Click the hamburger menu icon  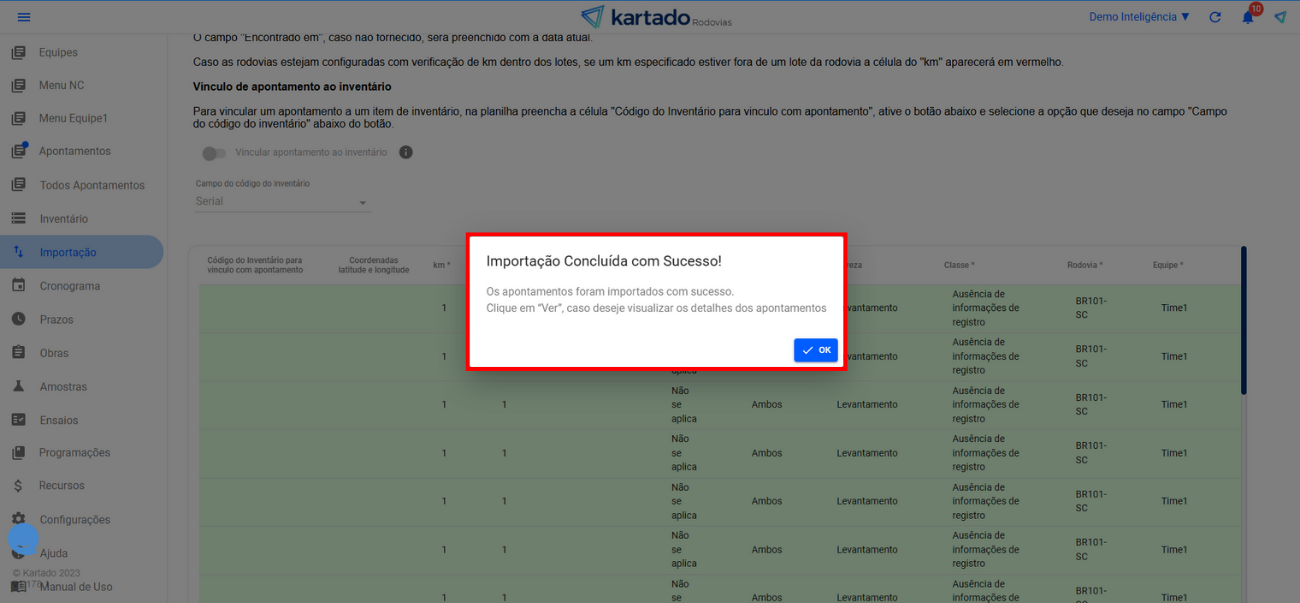[x=24, y=17]
